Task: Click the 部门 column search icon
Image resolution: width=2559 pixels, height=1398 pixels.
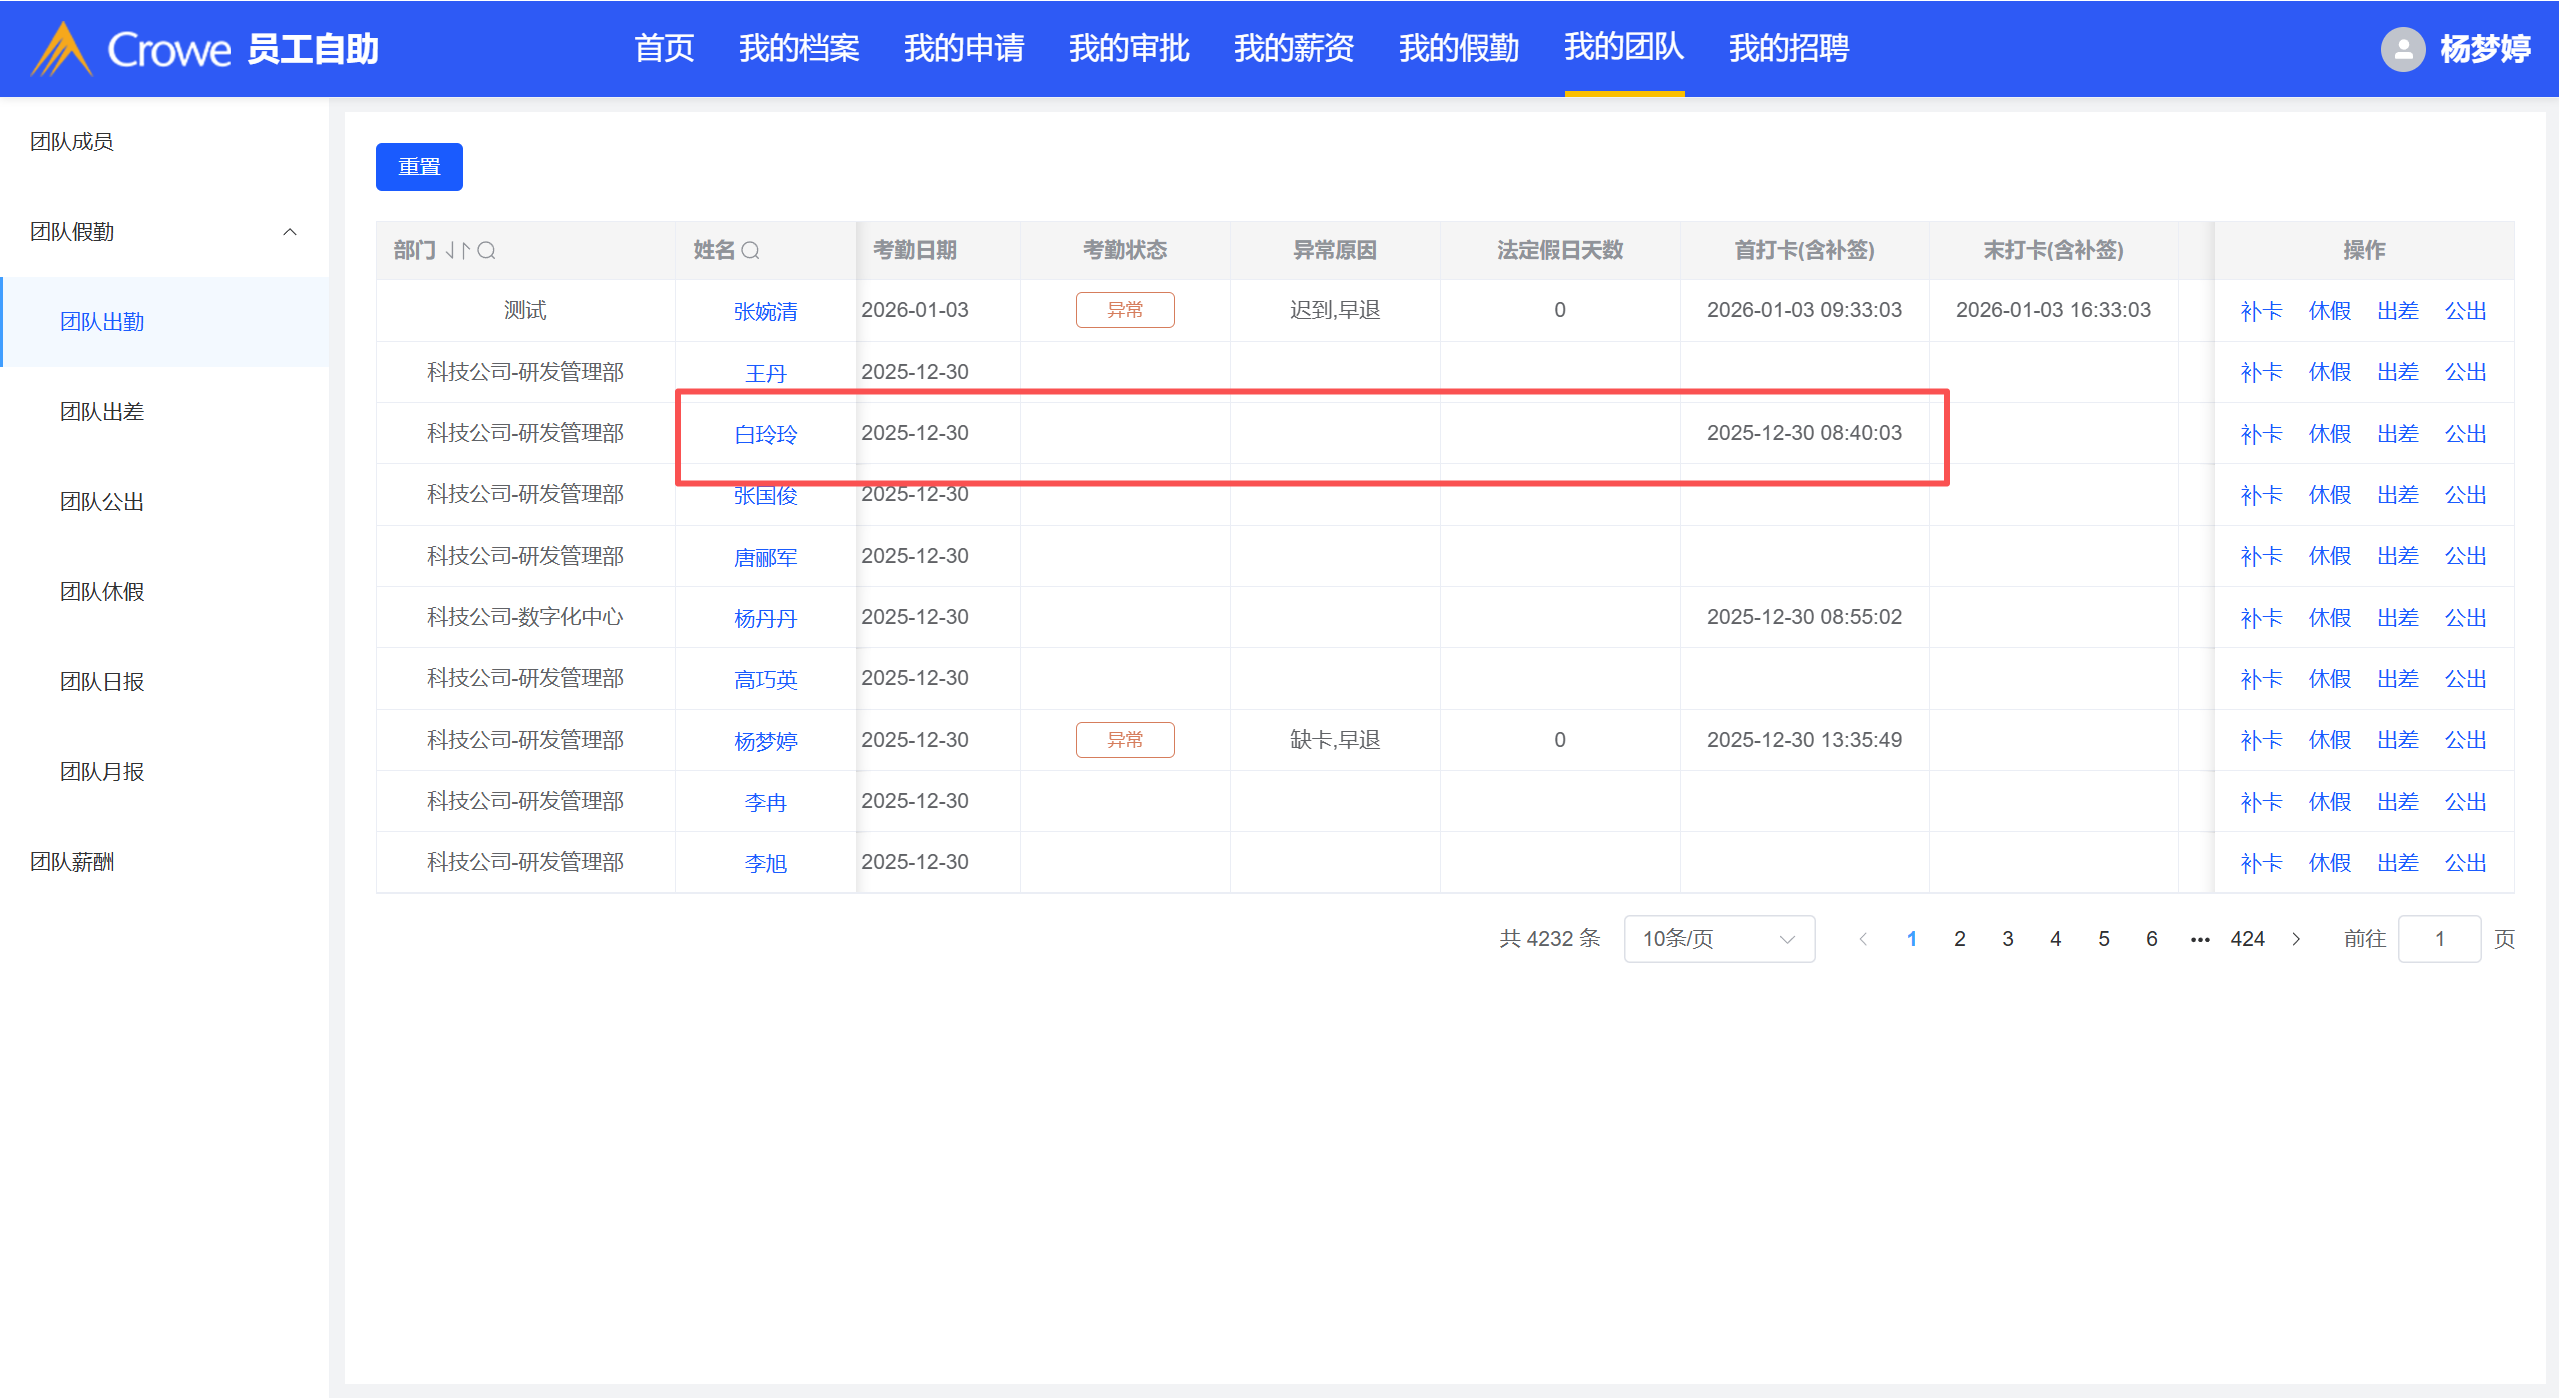Action: pos(487,250)
